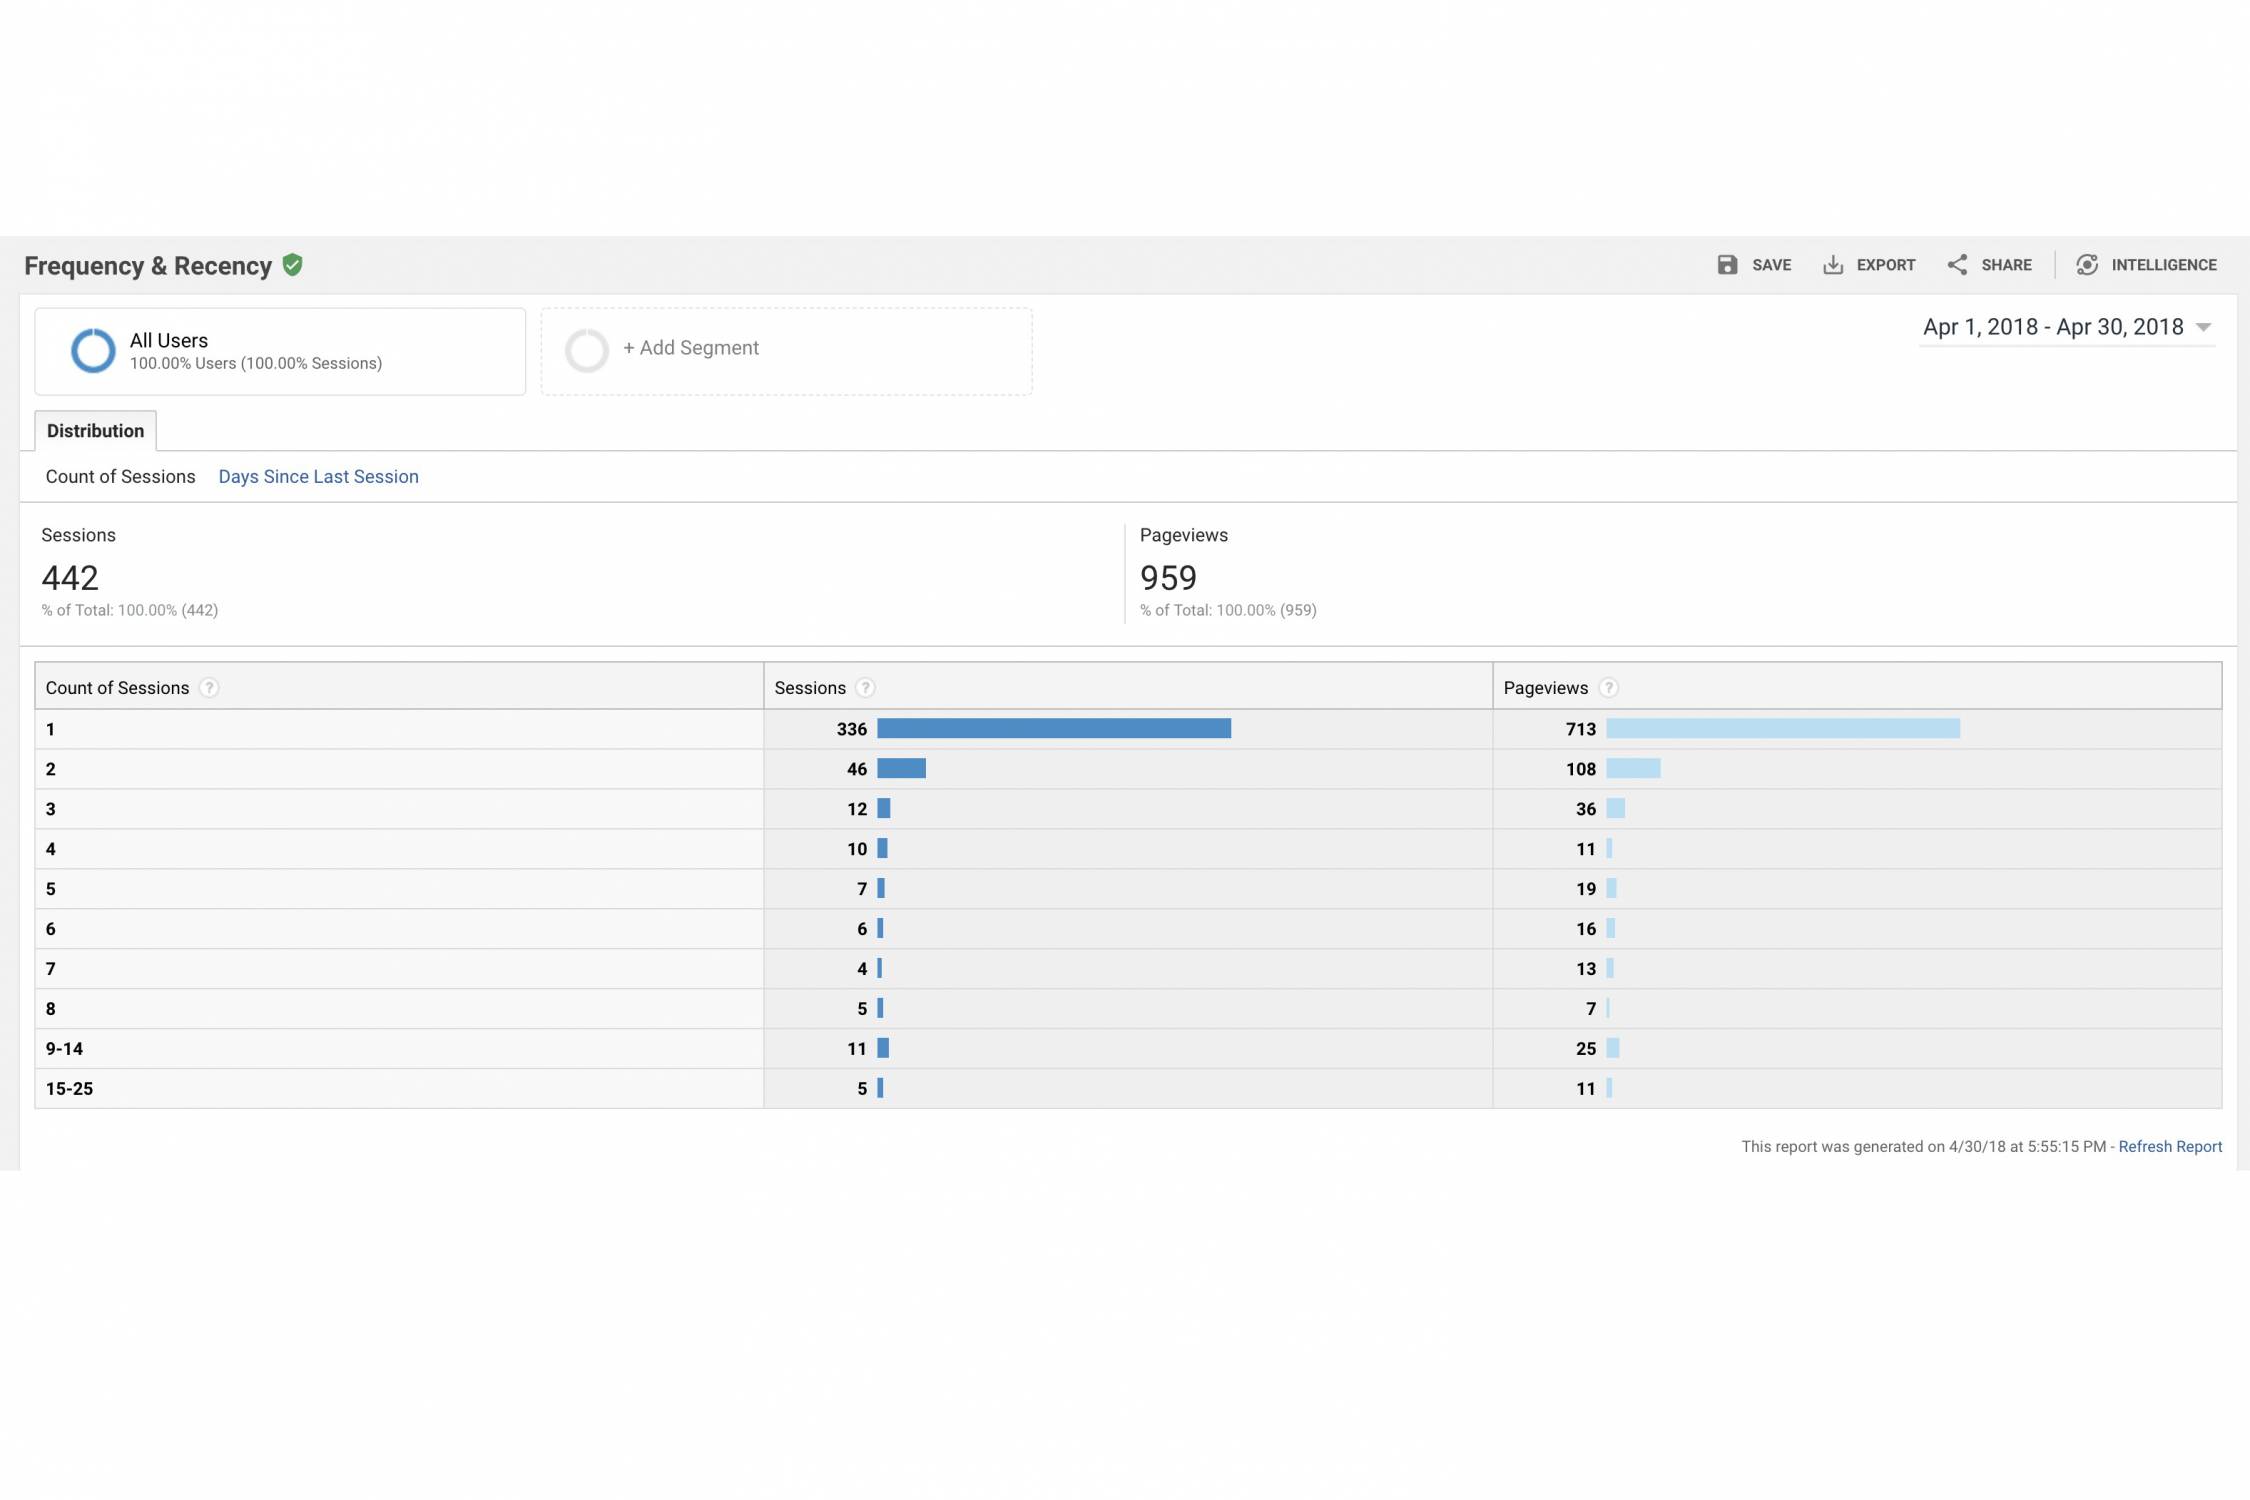Click Apr 1, 2018 - Apr 30, 2018 range
The height and width of the screenshot is (1500, 2250).
(x=2052, y=327)
